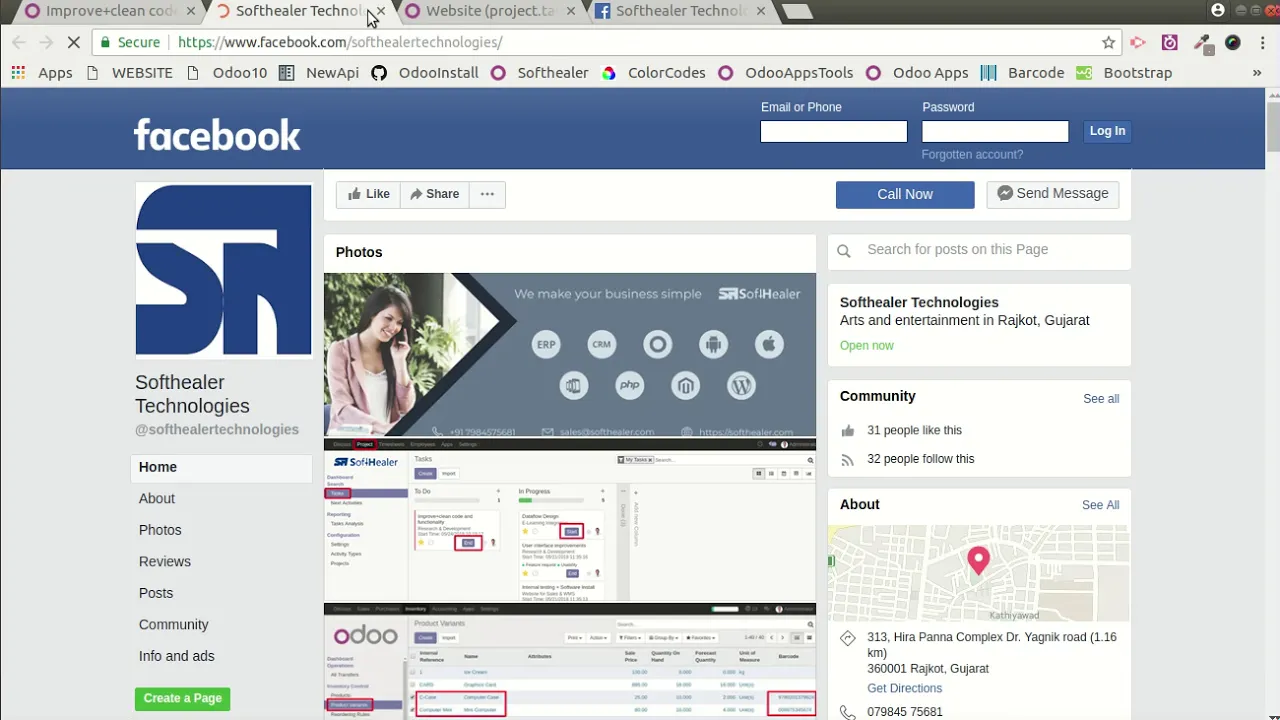Open the NewApi bookmark
This screenshot has height=720, width=1280.
click(319, 73)
